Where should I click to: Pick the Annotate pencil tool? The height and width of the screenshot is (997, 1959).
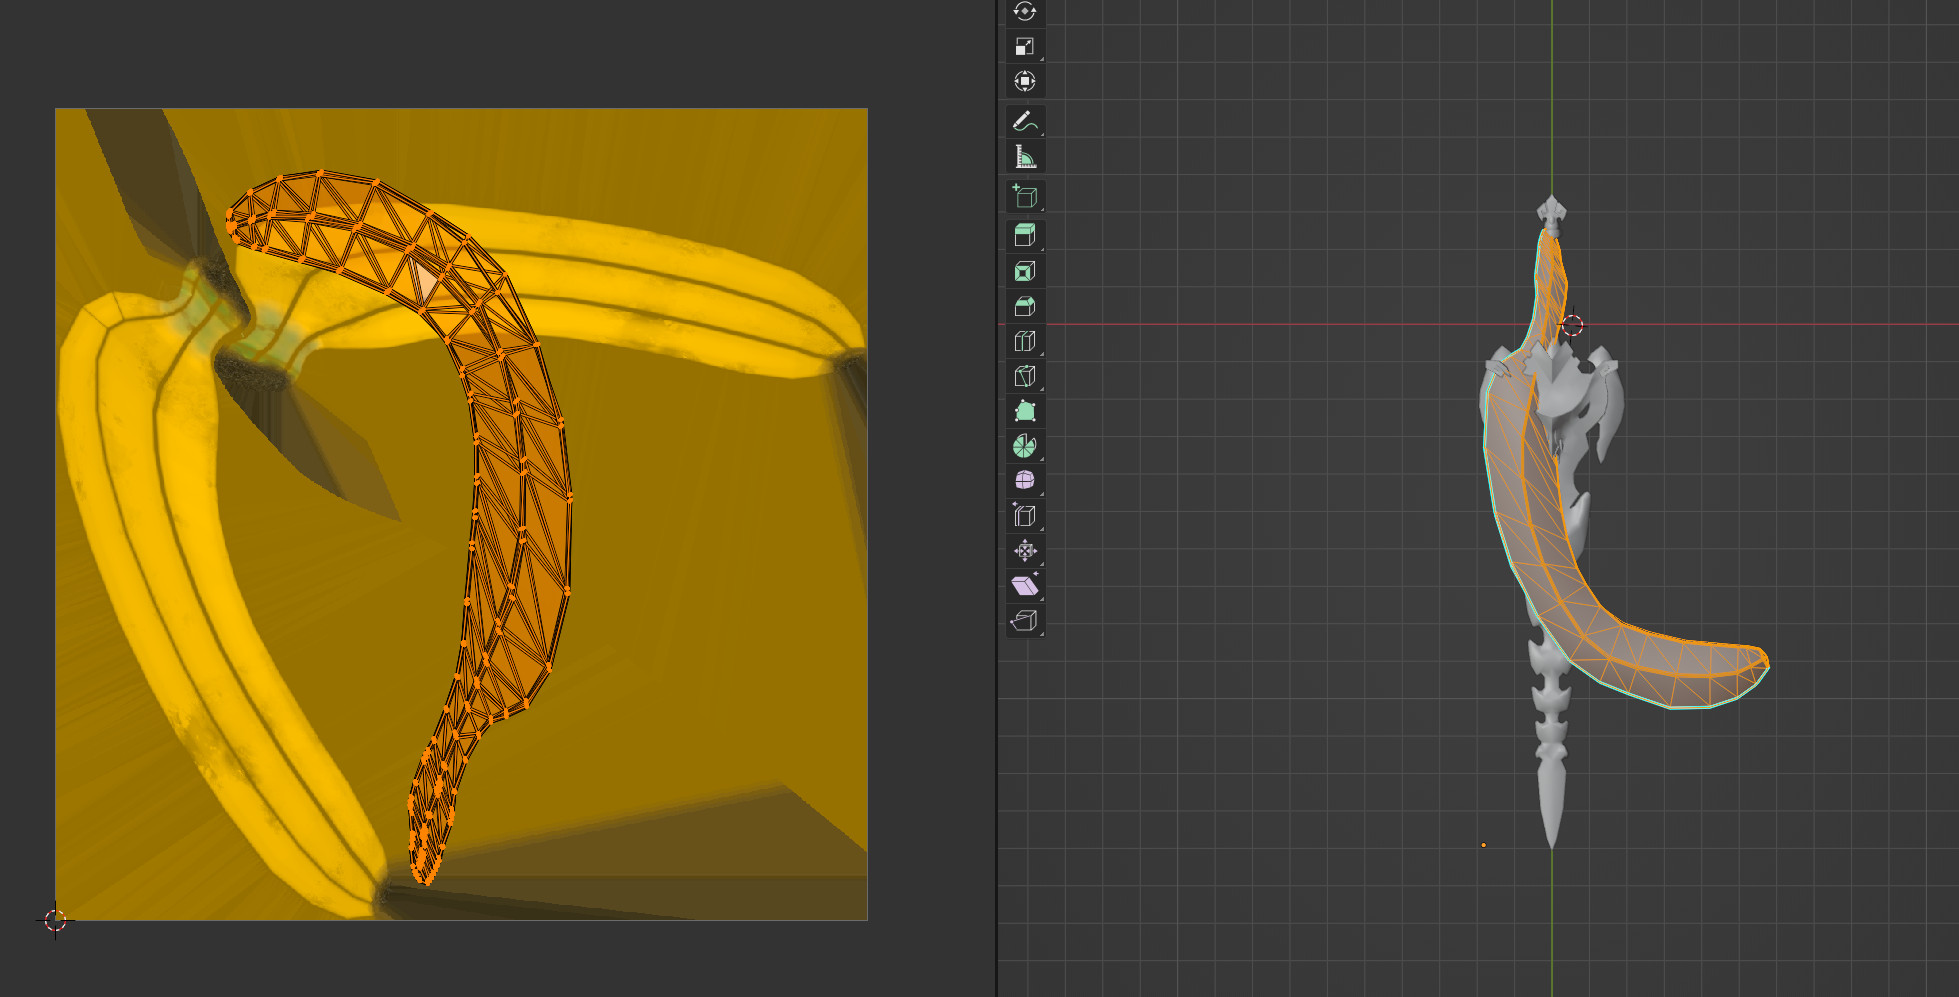tap(1024, 122)
